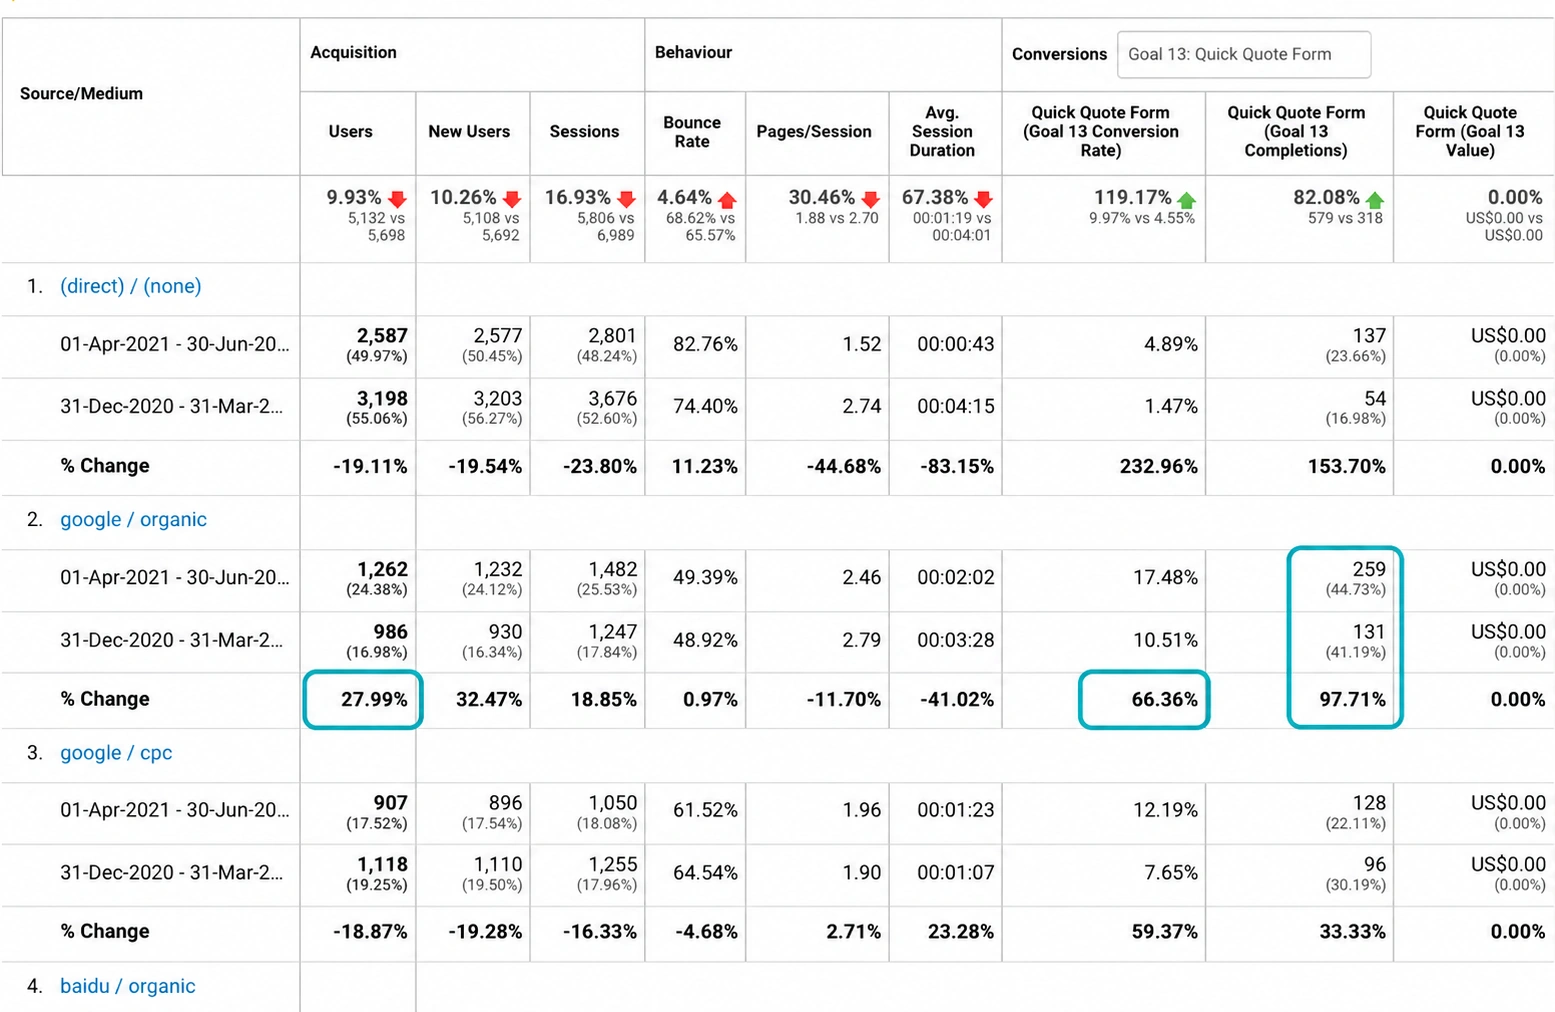This screenshot has height=1012, width=1555.
Task: Sort by the Users column header
Action: (350, 131)
